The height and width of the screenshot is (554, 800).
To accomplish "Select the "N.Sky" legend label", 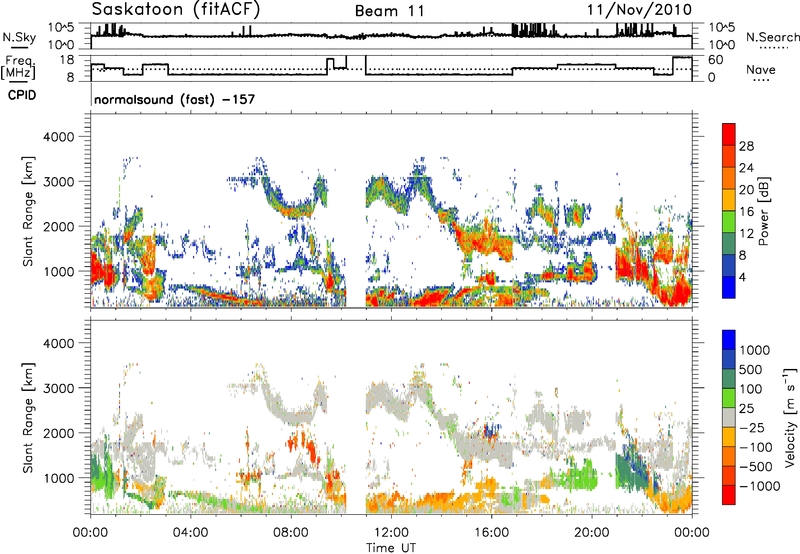I will click(19, 37).
